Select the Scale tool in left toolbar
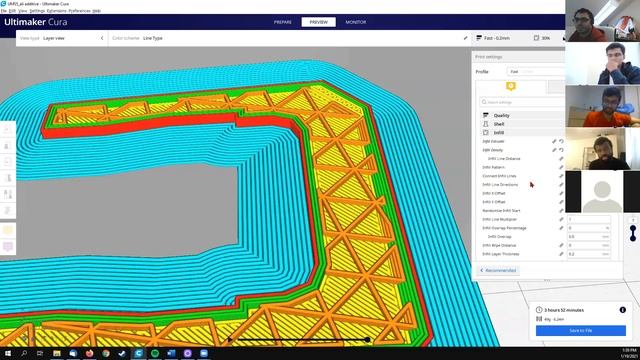 pos(7,146)
